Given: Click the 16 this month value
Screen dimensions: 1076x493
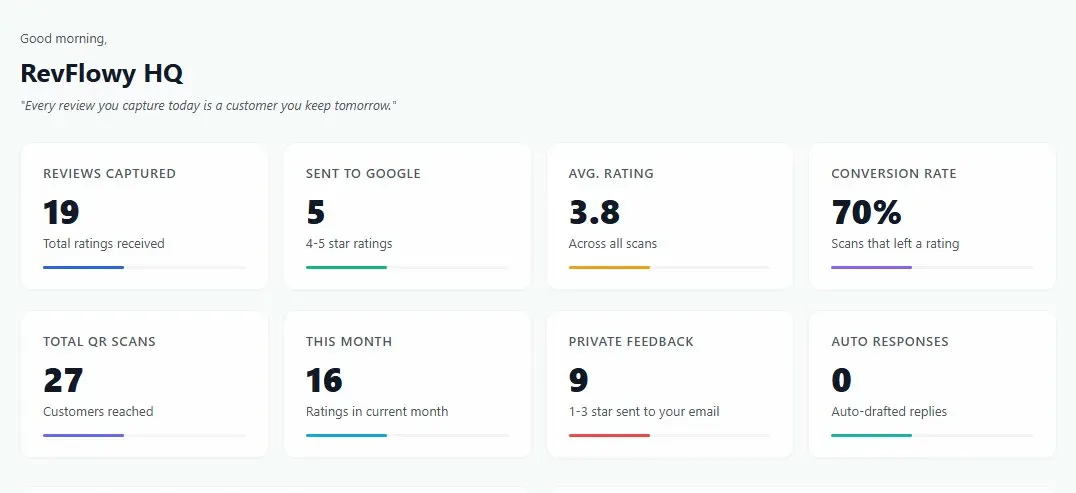Looking at the screenshot, I should point(324,380).
